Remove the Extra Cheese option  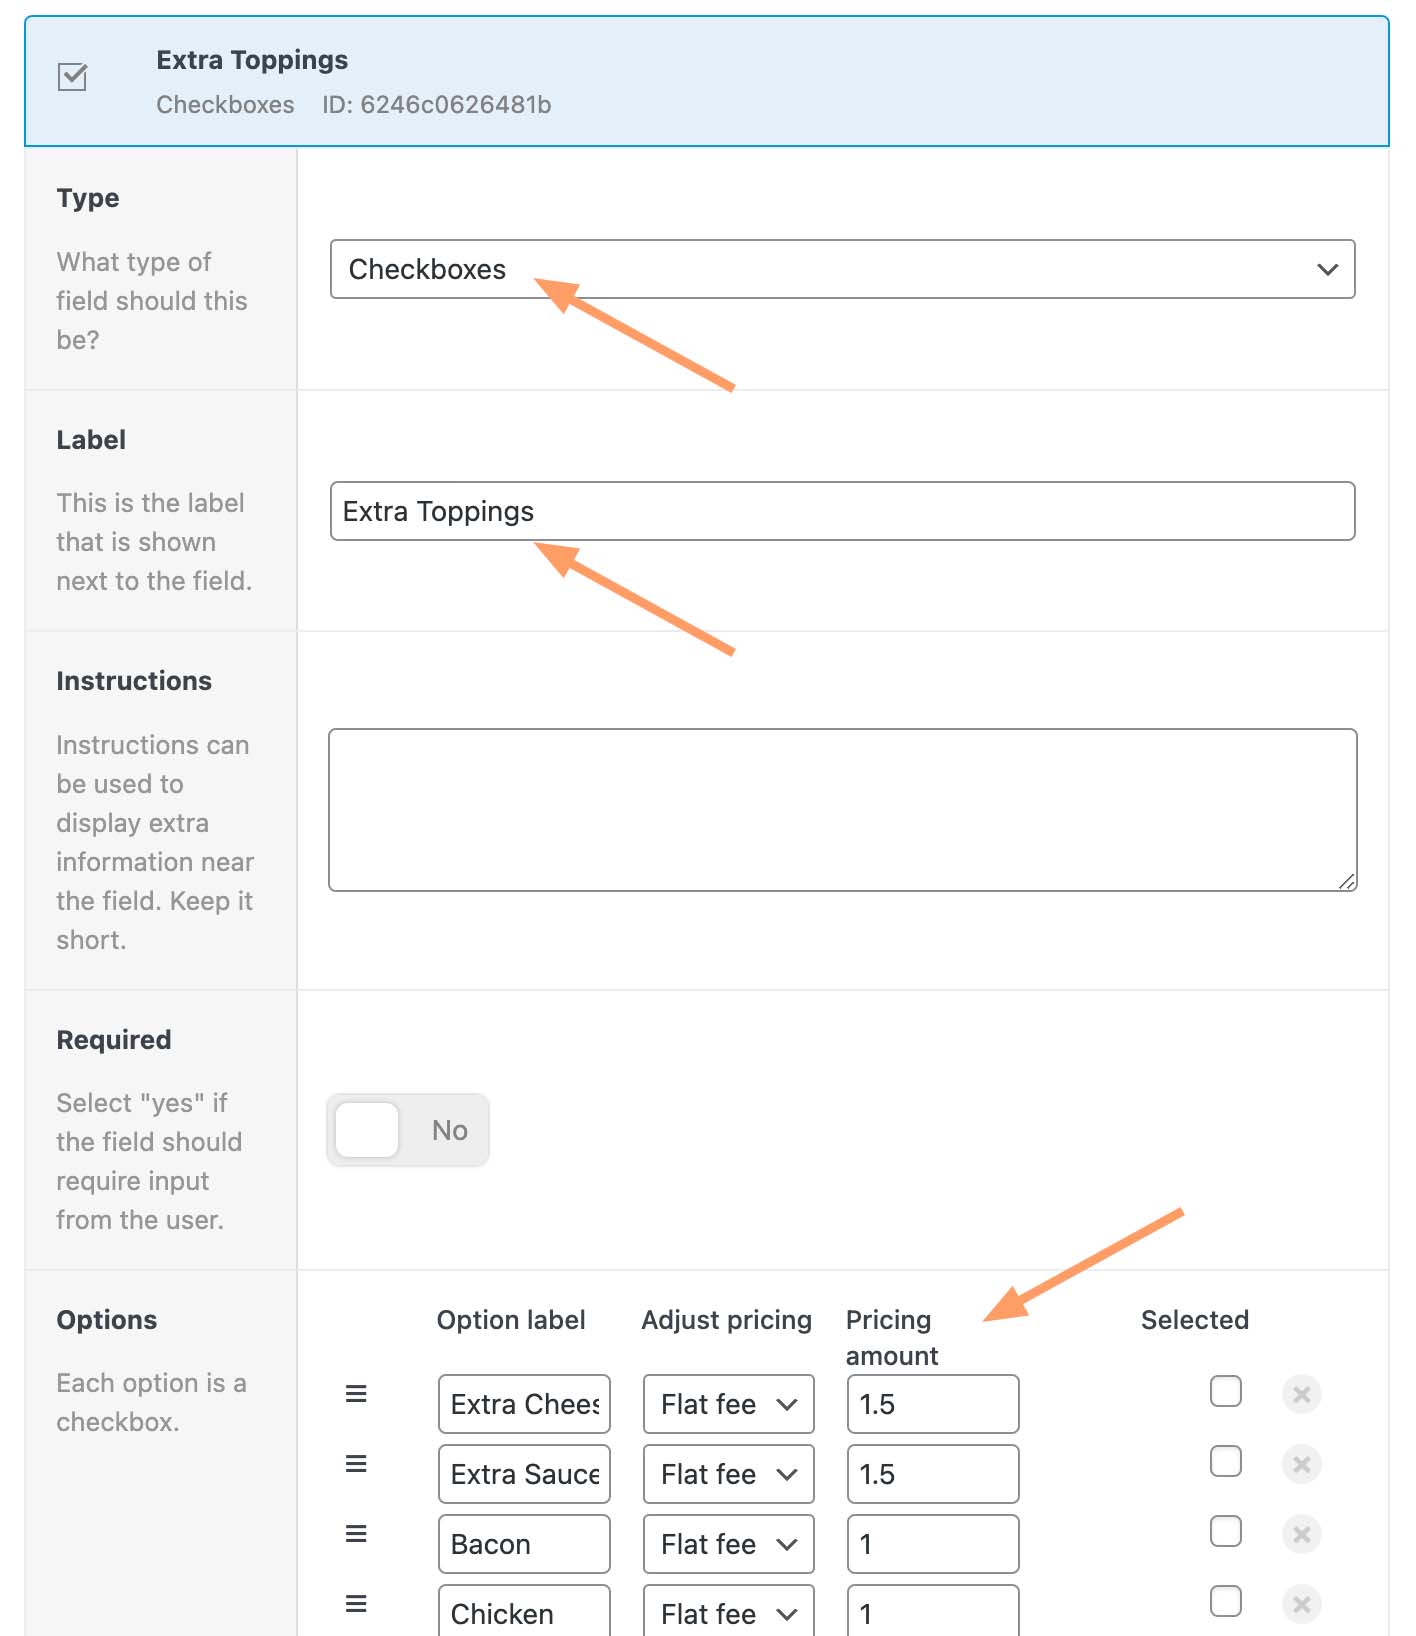click(1301, 1394)
